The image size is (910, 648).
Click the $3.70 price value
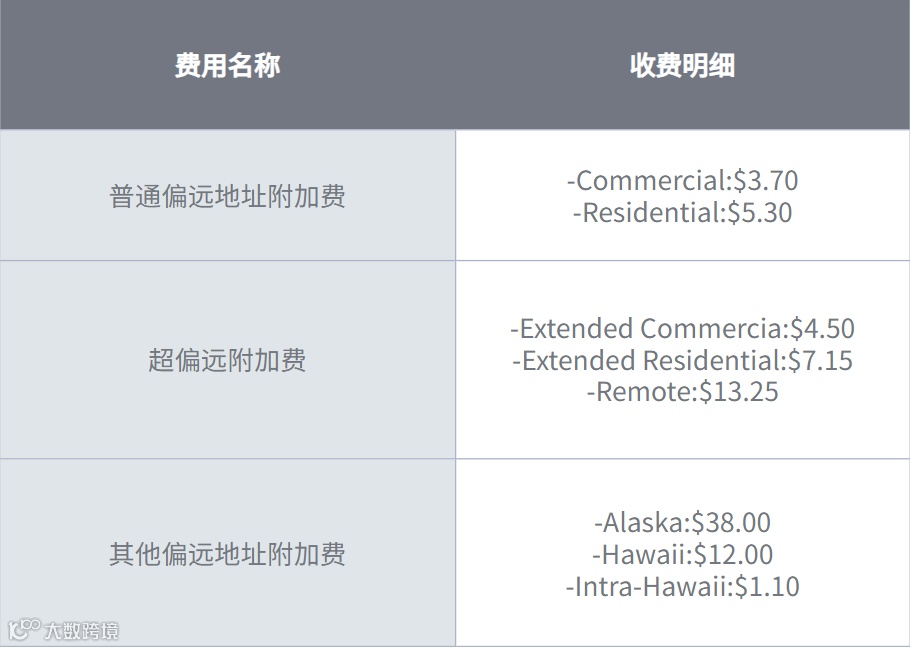click(x=766, y=180)
